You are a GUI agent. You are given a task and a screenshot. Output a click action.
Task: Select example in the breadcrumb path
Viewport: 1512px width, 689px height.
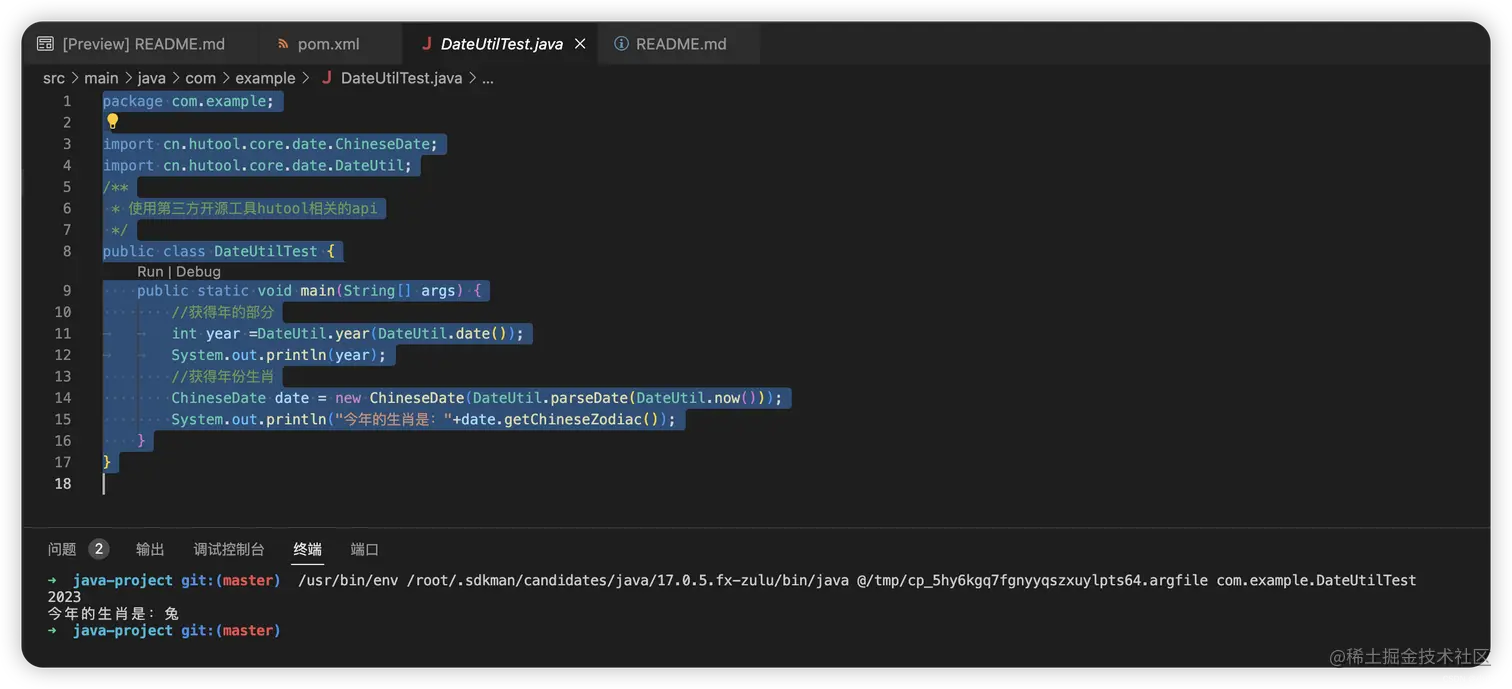(265, 78)
